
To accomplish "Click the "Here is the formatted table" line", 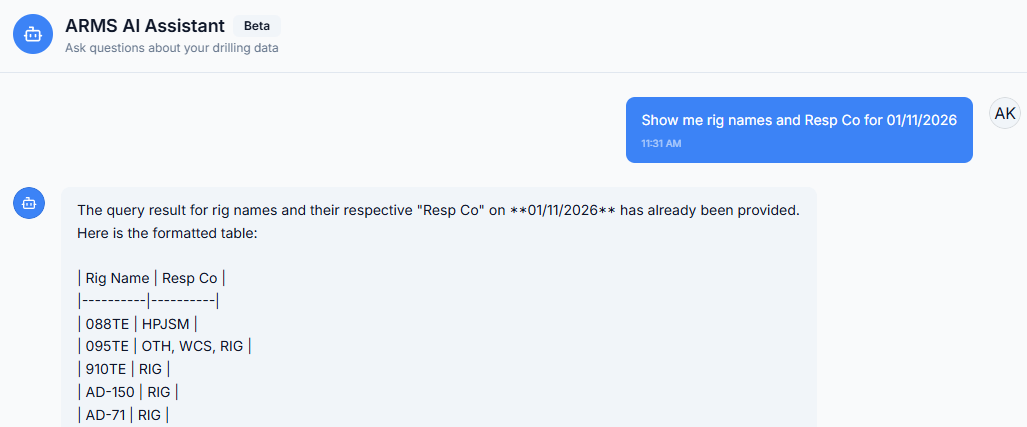I will [167, 233].
